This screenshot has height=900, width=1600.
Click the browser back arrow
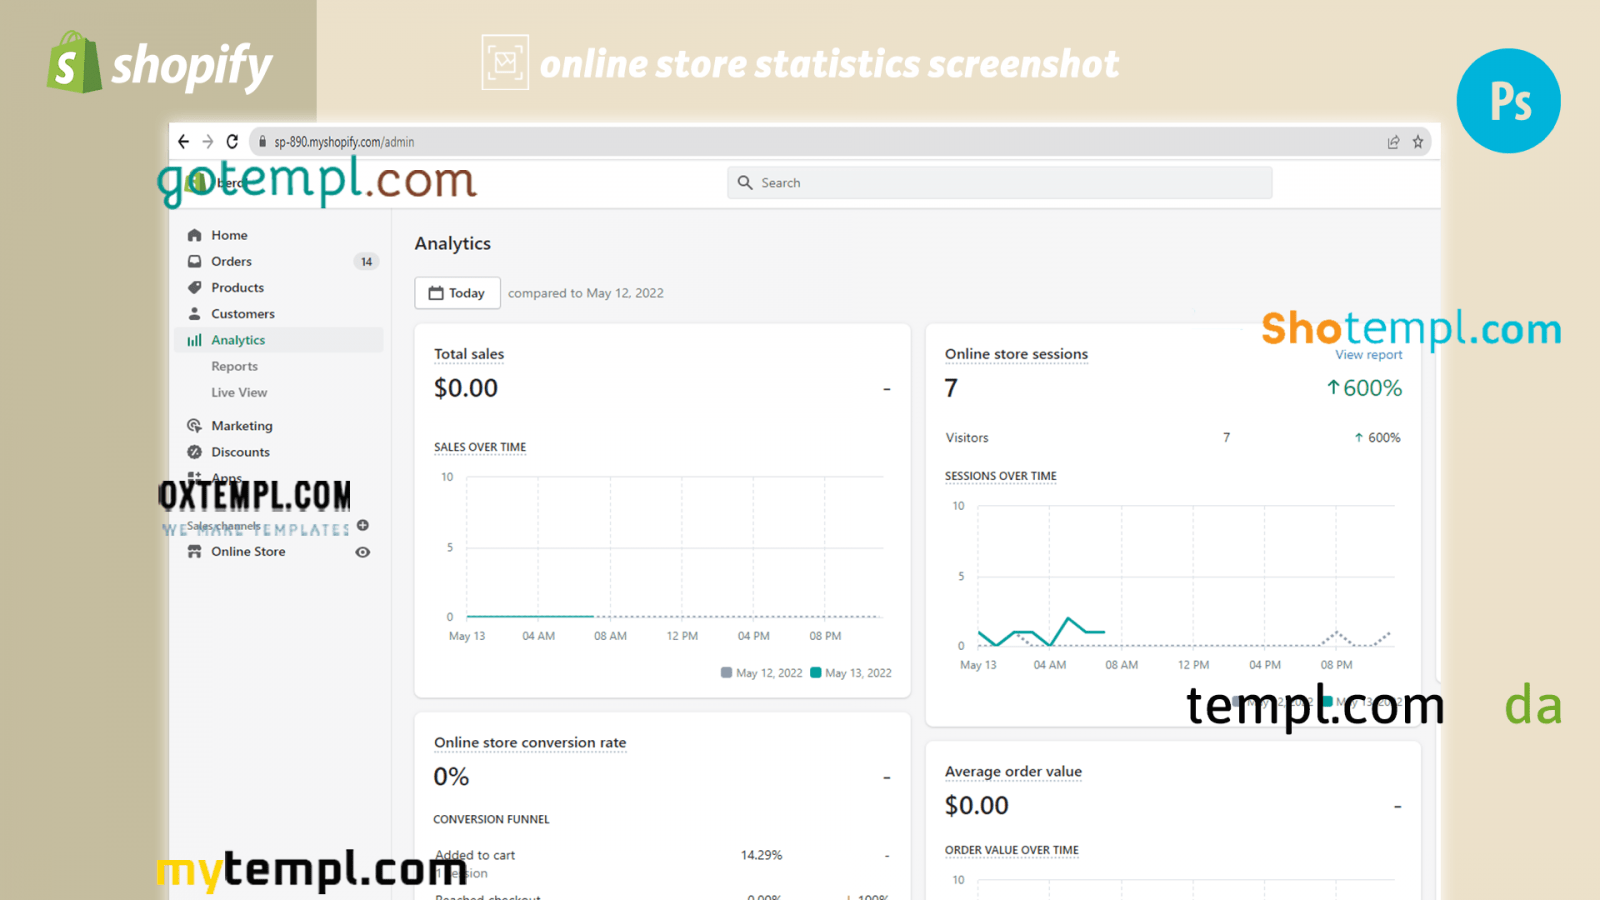(183, 142)
